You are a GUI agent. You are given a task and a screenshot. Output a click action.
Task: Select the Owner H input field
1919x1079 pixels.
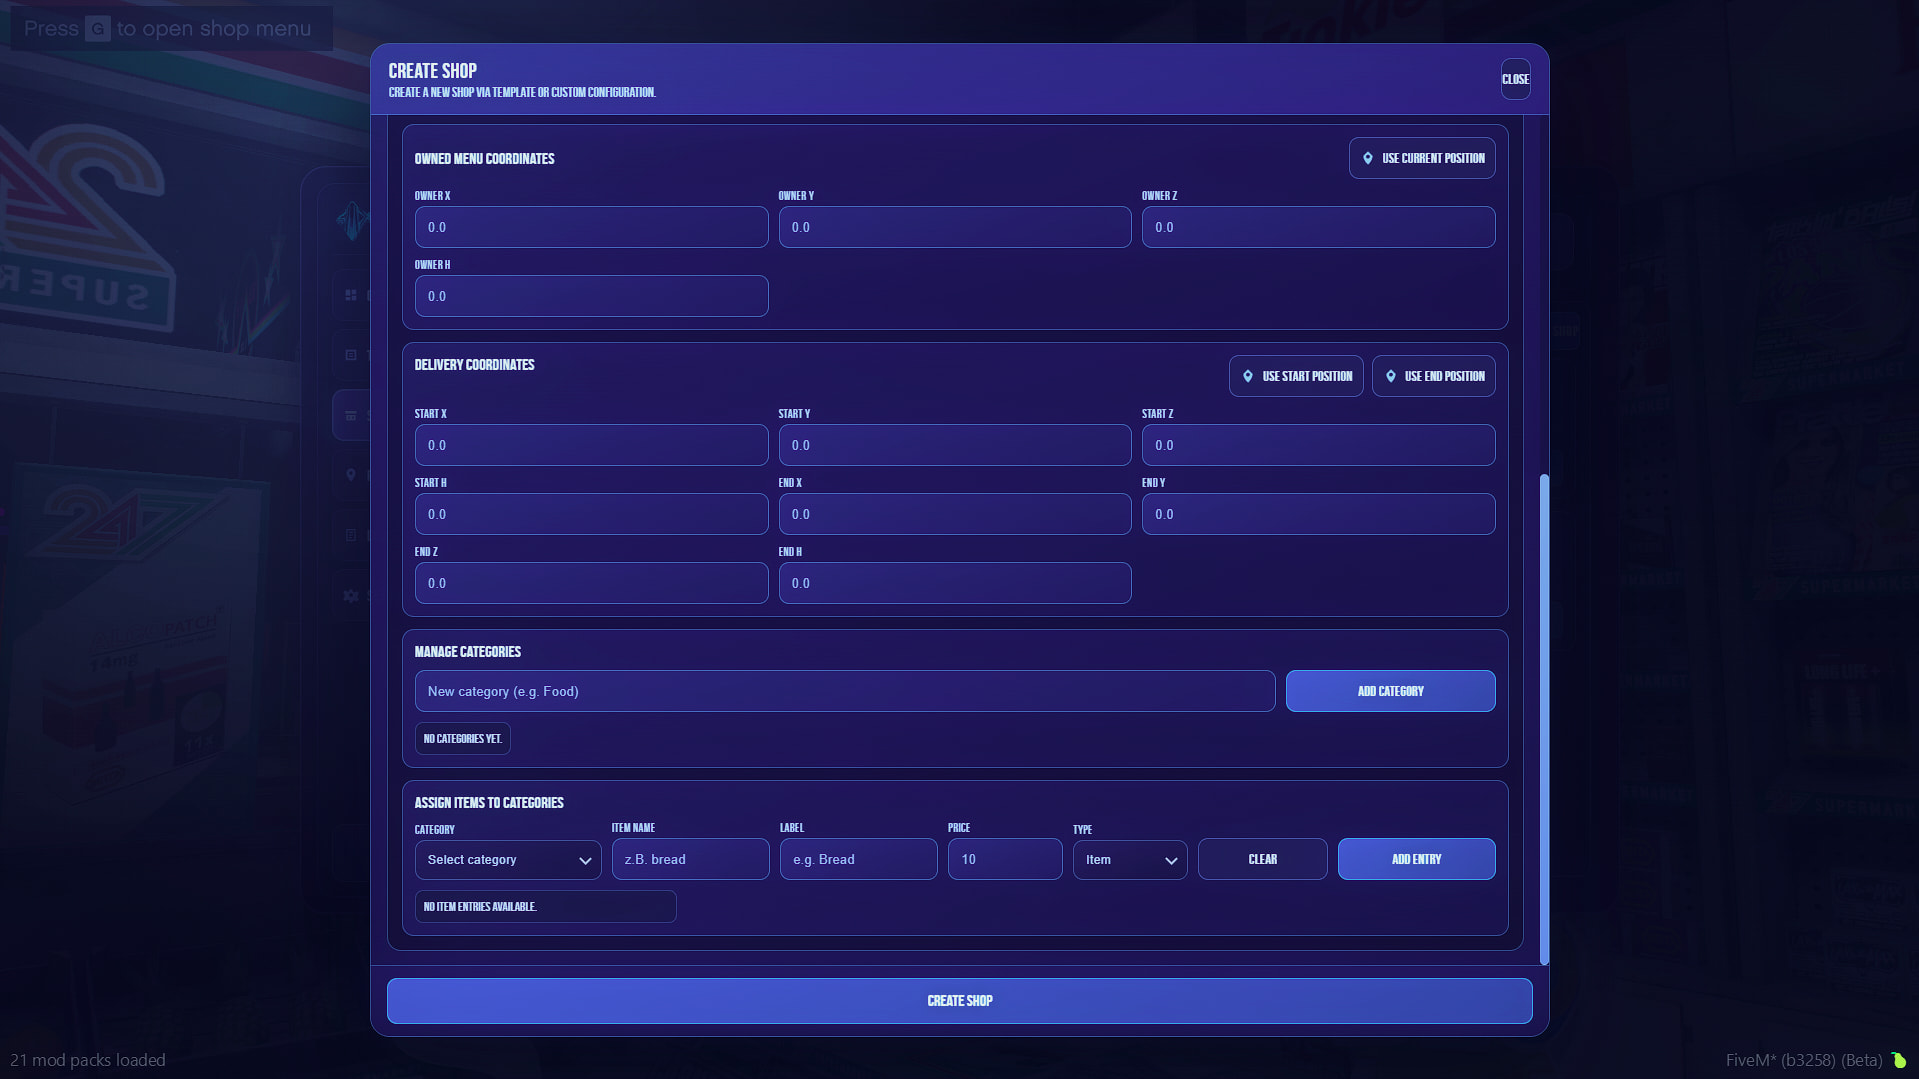tap(591, 296)
